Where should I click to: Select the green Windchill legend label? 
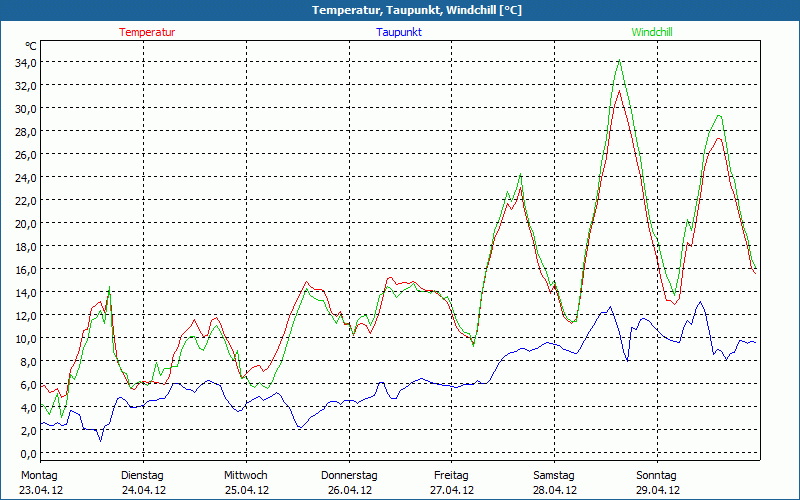pyautogui.click(x=652, y=32)
